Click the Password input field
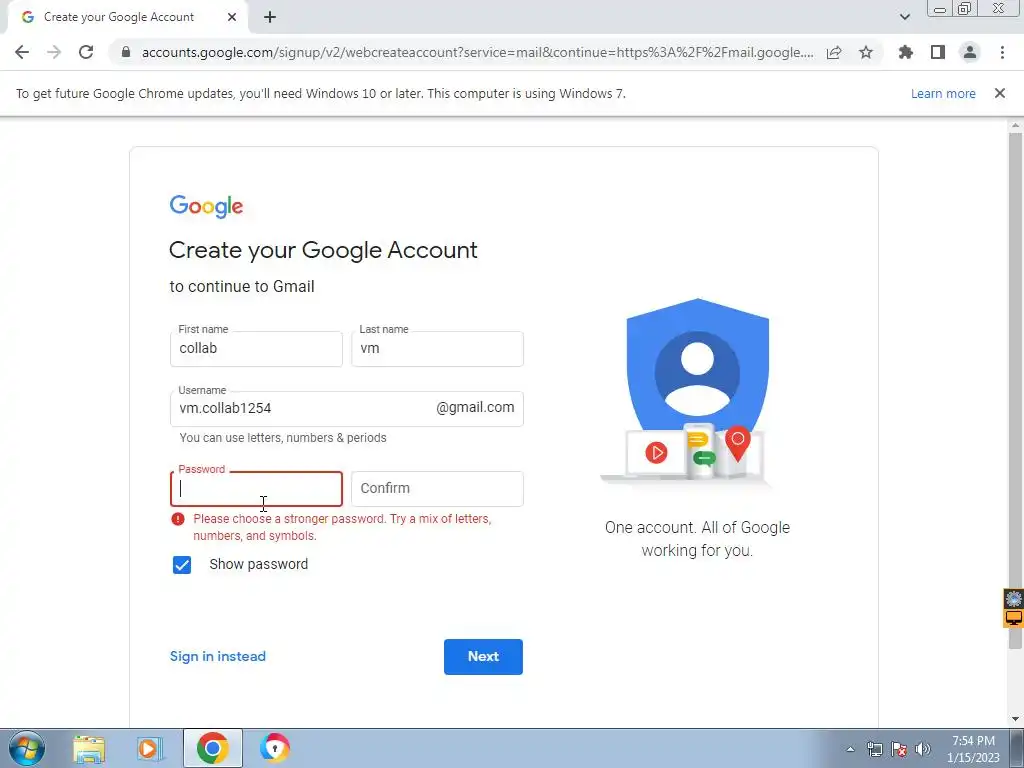Viewport: 1024px width, 768px height. [x=256, y=489]
